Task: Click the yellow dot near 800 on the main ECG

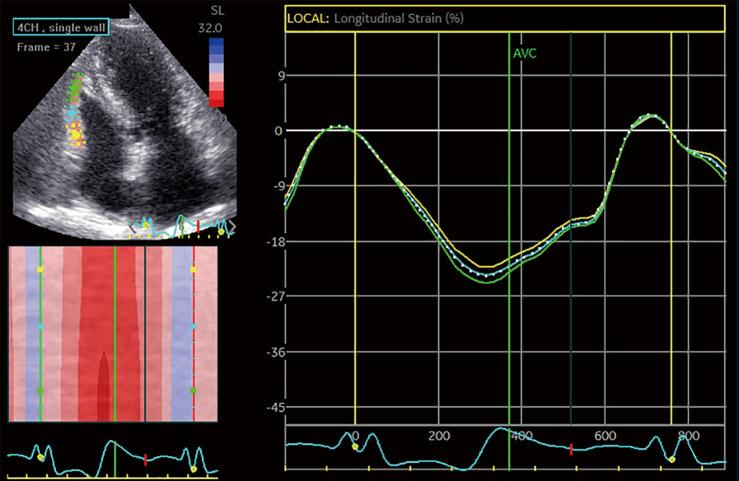Action: 672,459
